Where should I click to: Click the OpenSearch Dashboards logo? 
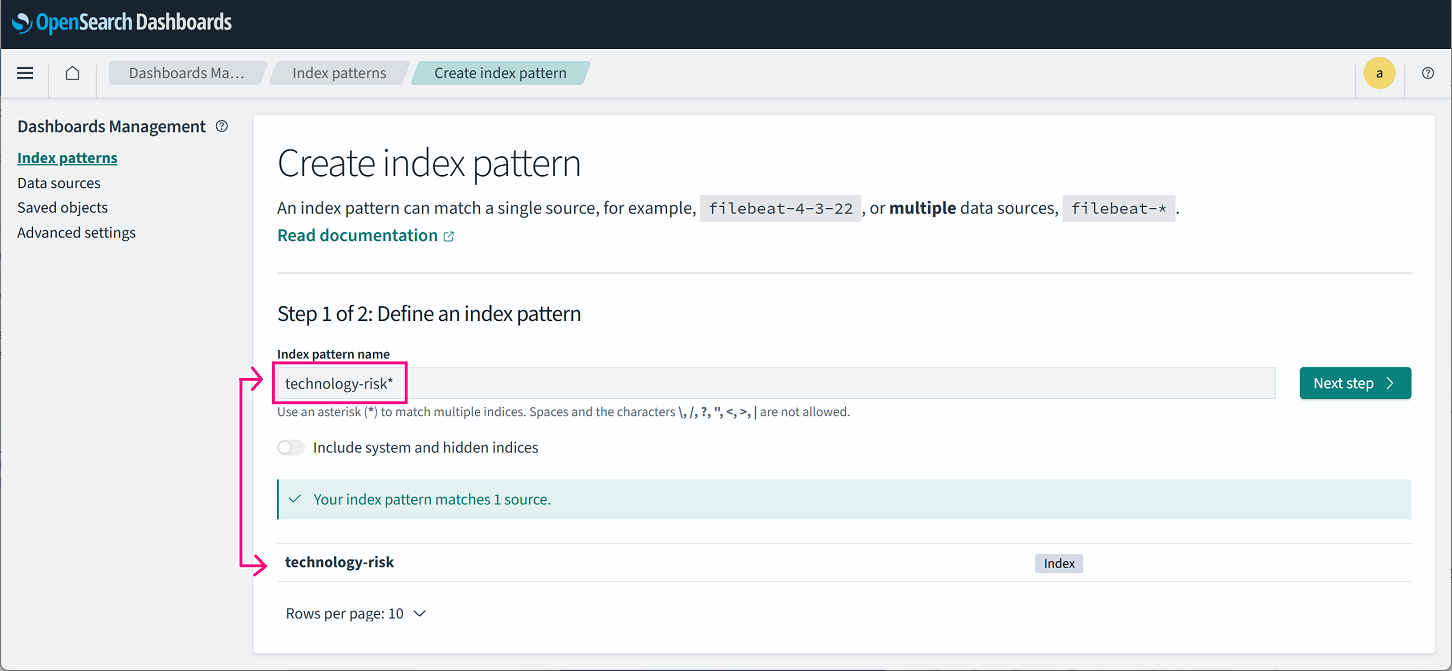click(x=122, y=22)
